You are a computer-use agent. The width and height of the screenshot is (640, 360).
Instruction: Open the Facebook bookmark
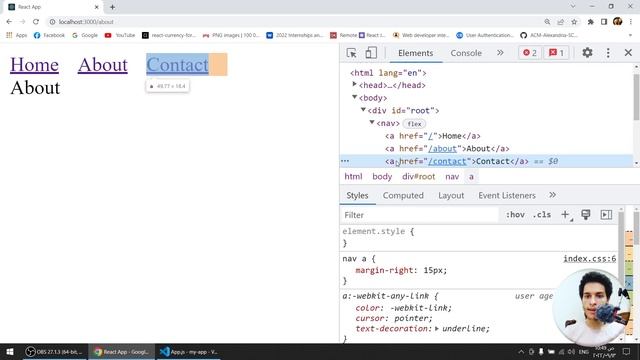point(49,35)
